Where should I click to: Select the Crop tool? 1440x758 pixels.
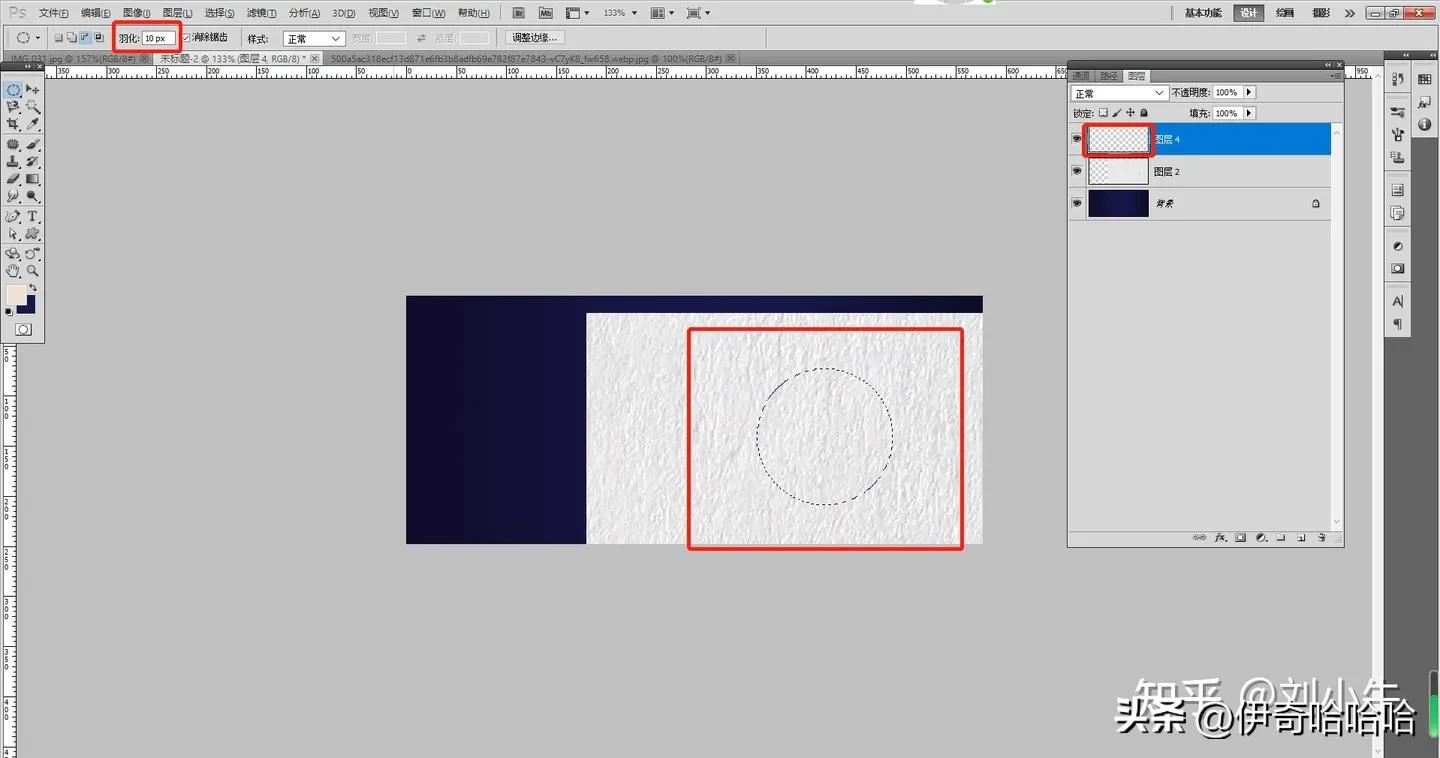14,122
